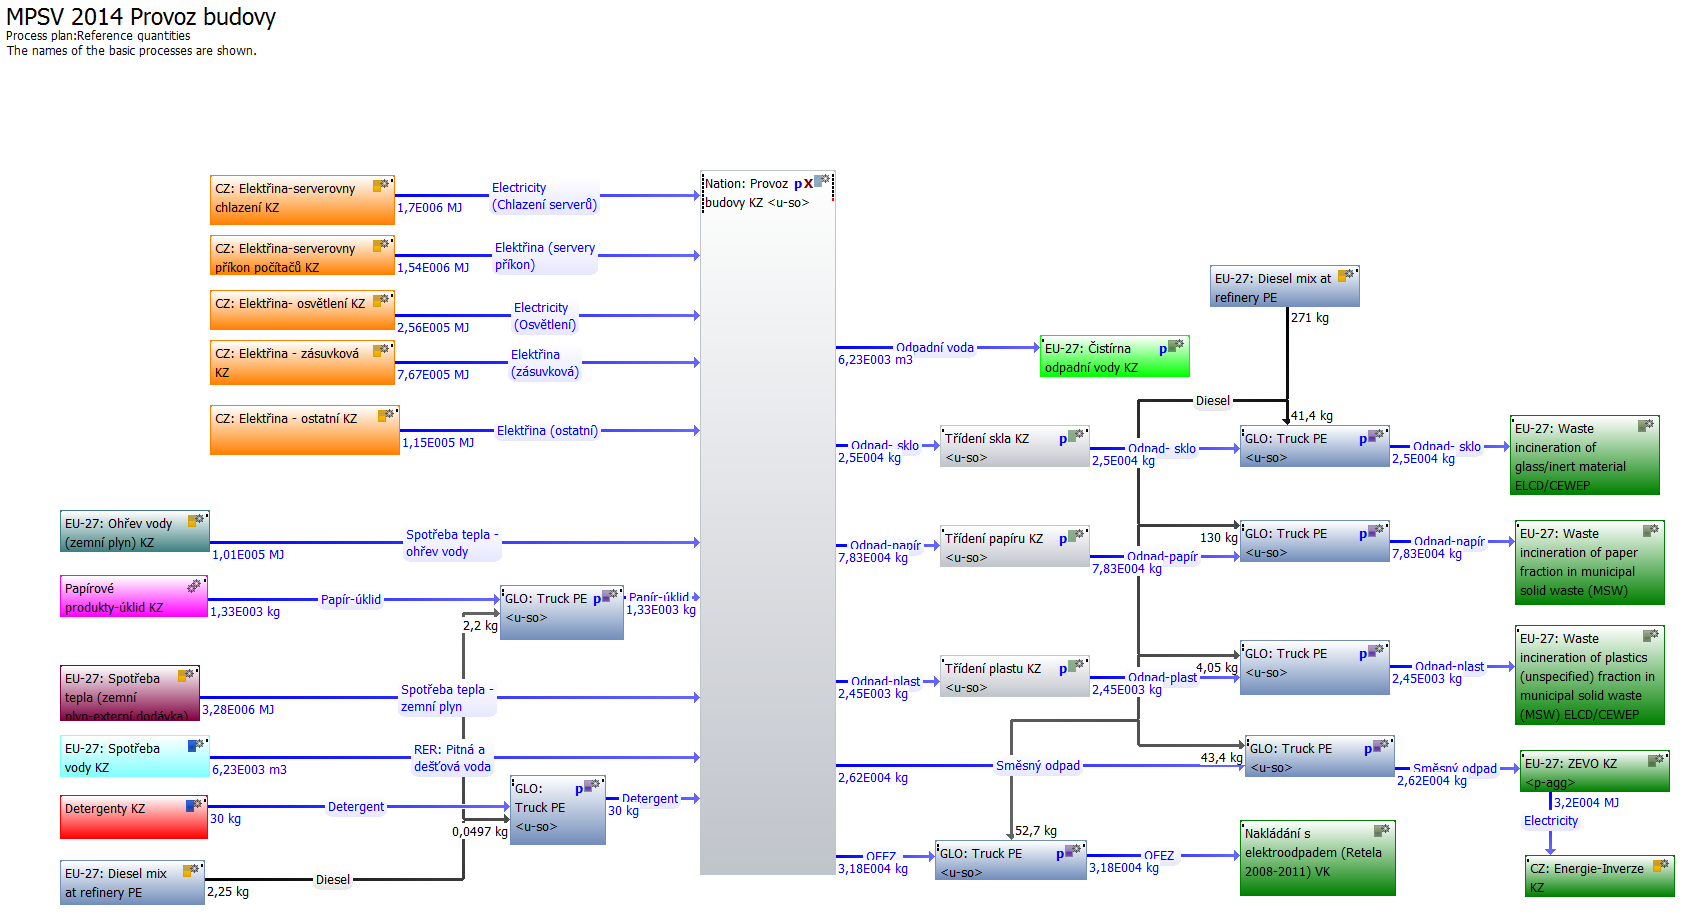Image resolution: width=1685 pixels, height=915 pixels.
Task: Click the '52,7 kg' diesel amount
Action: [1036, 831]
